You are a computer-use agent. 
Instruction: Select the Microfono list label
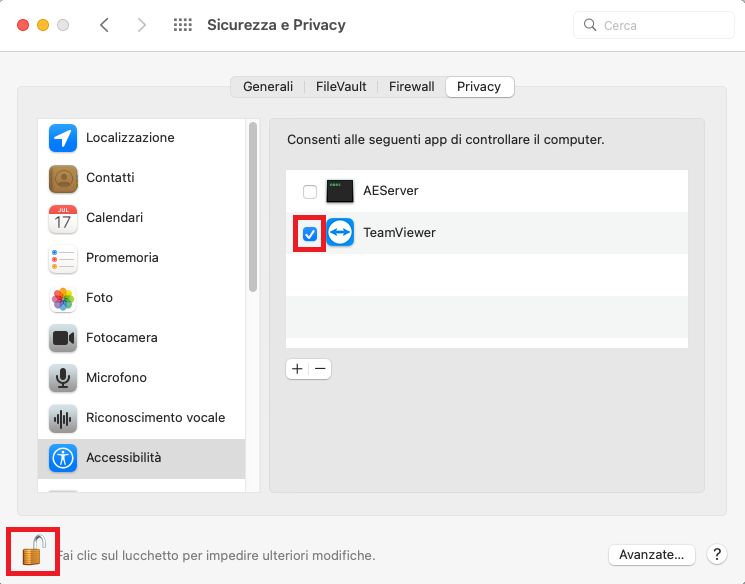click(116, 377)
